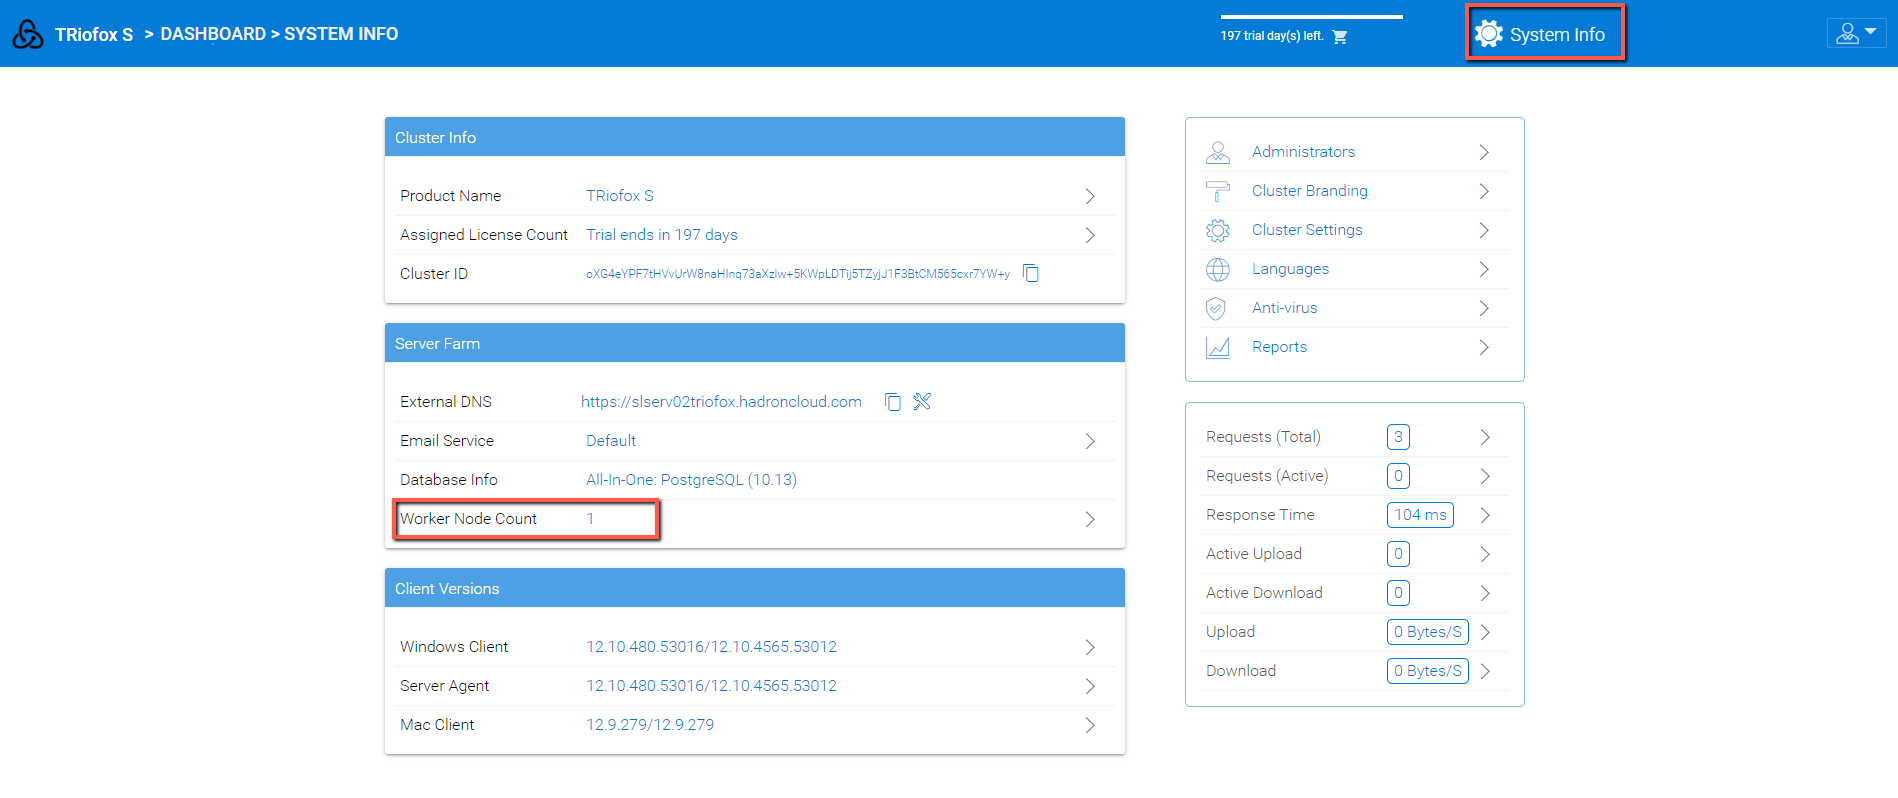
Task: Copy the Cluster ID to clipboard
Action: click(x=1031, y=273)
